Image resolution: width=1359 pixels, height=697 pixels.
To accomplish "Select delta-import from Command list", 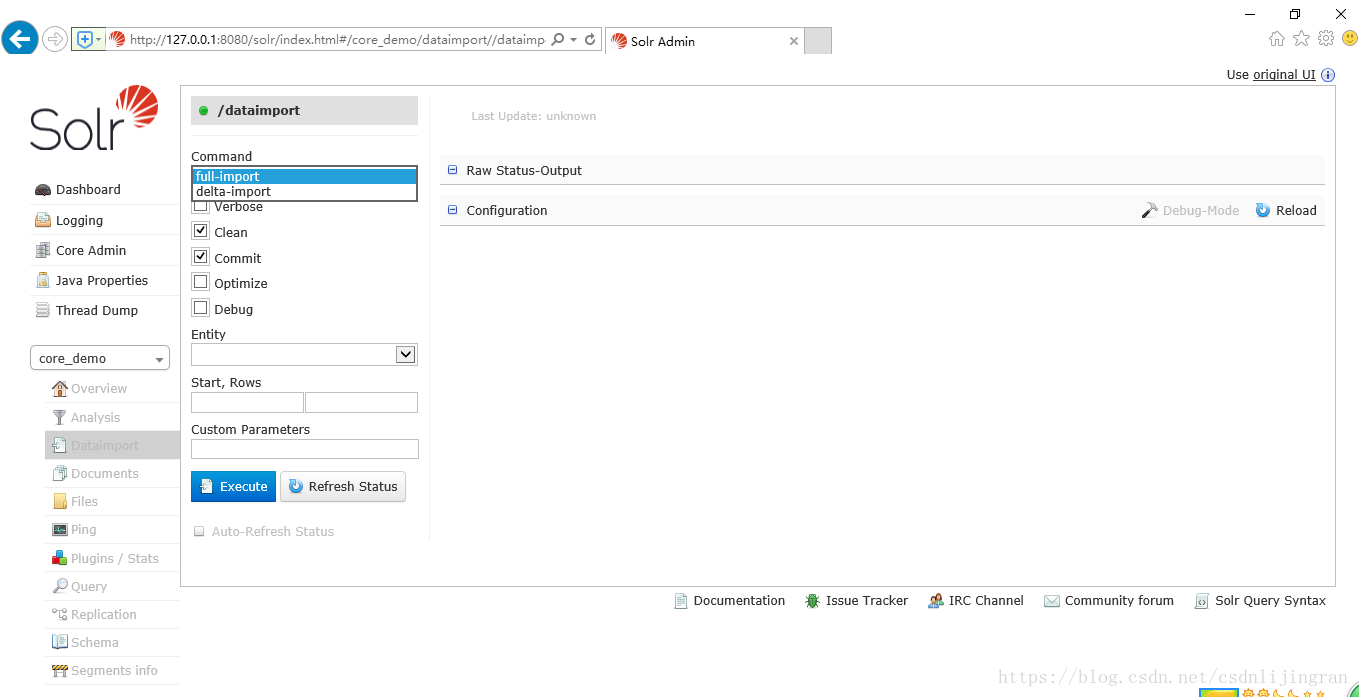I will coord(304,191).
